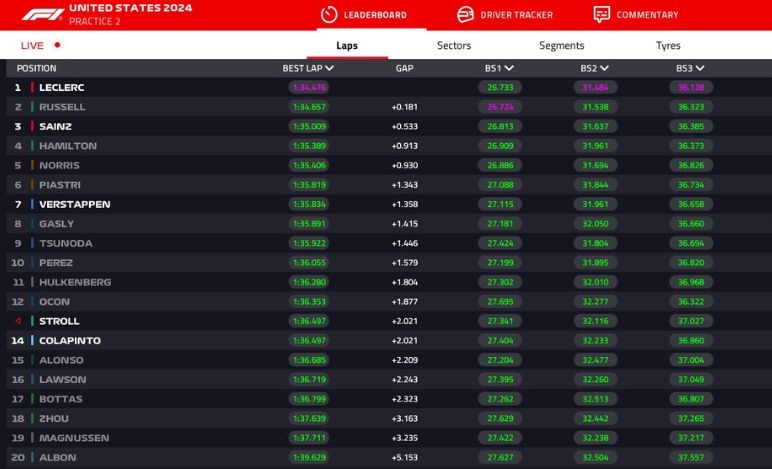Click the LIVE label text
Screen dimensions: 772x469
point(32,45)
